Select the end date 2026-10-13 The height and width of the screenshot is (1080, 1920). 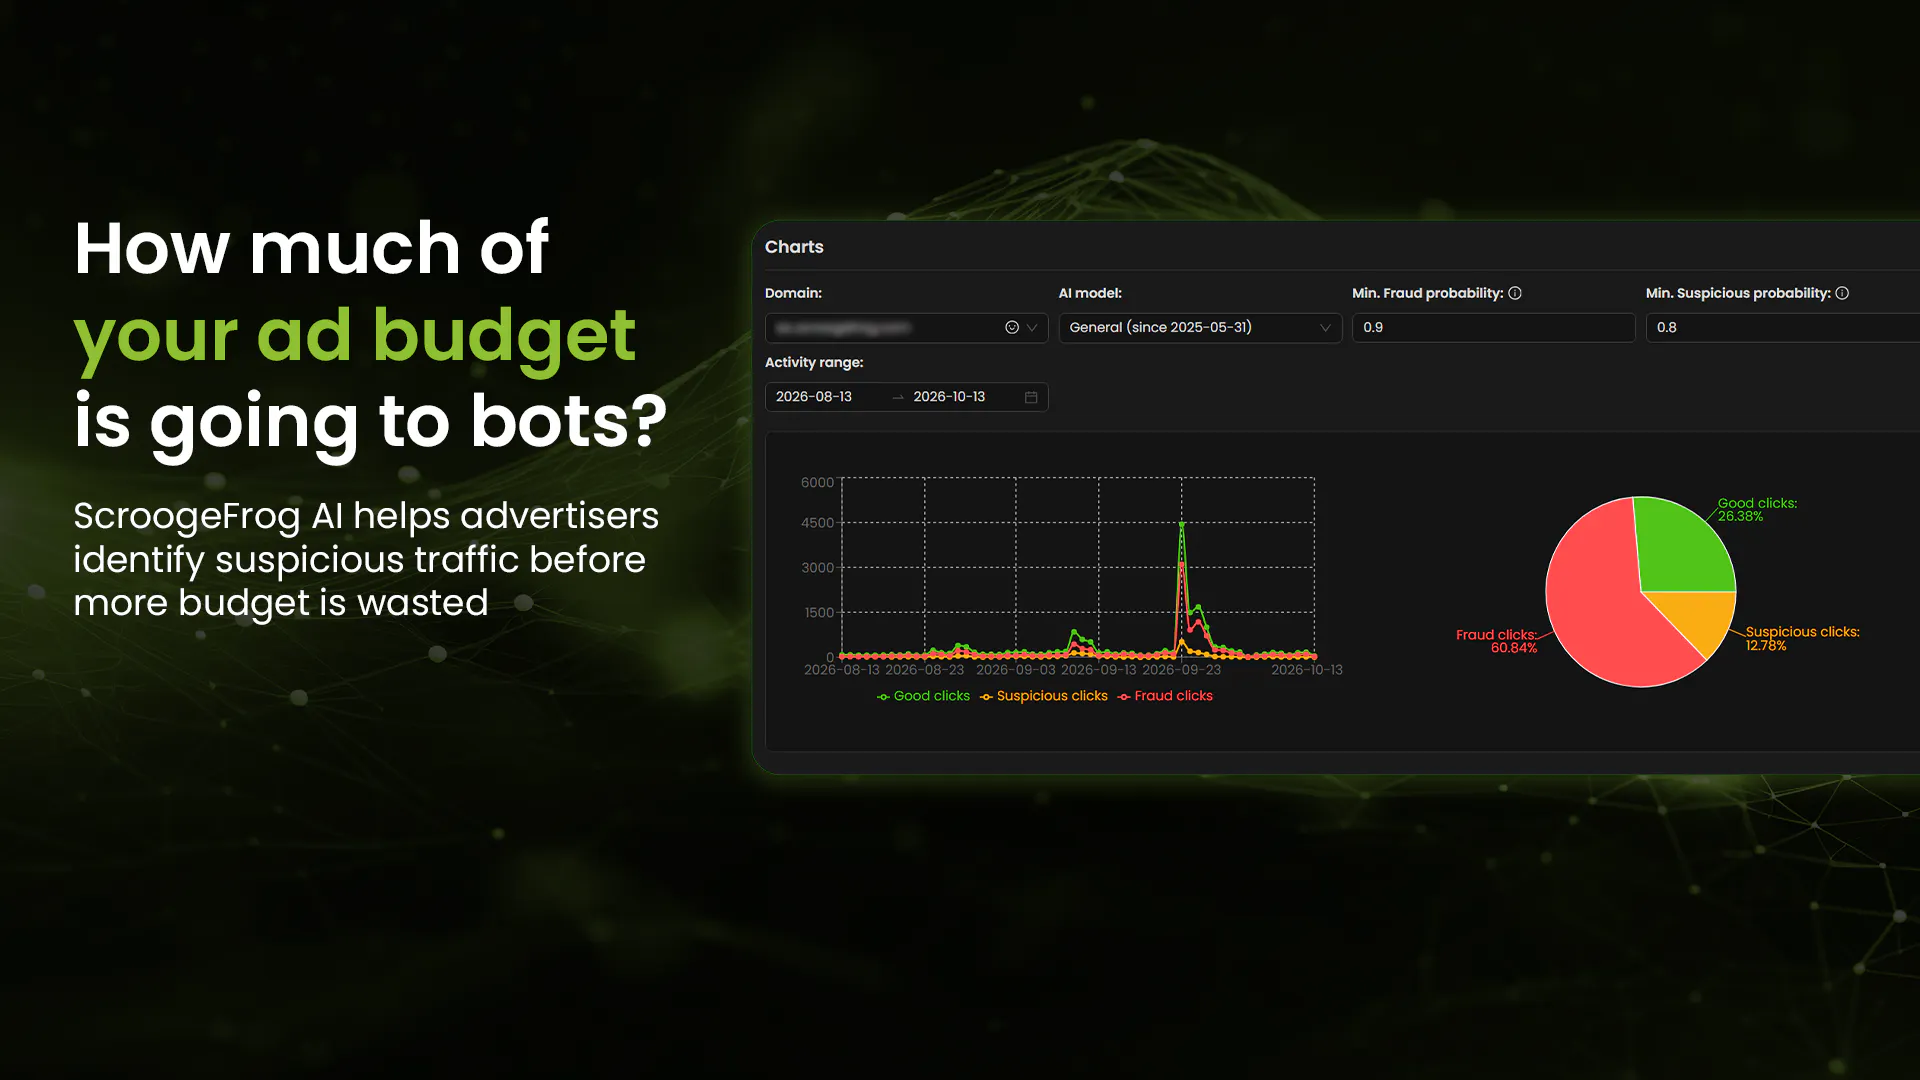point(949,397)
